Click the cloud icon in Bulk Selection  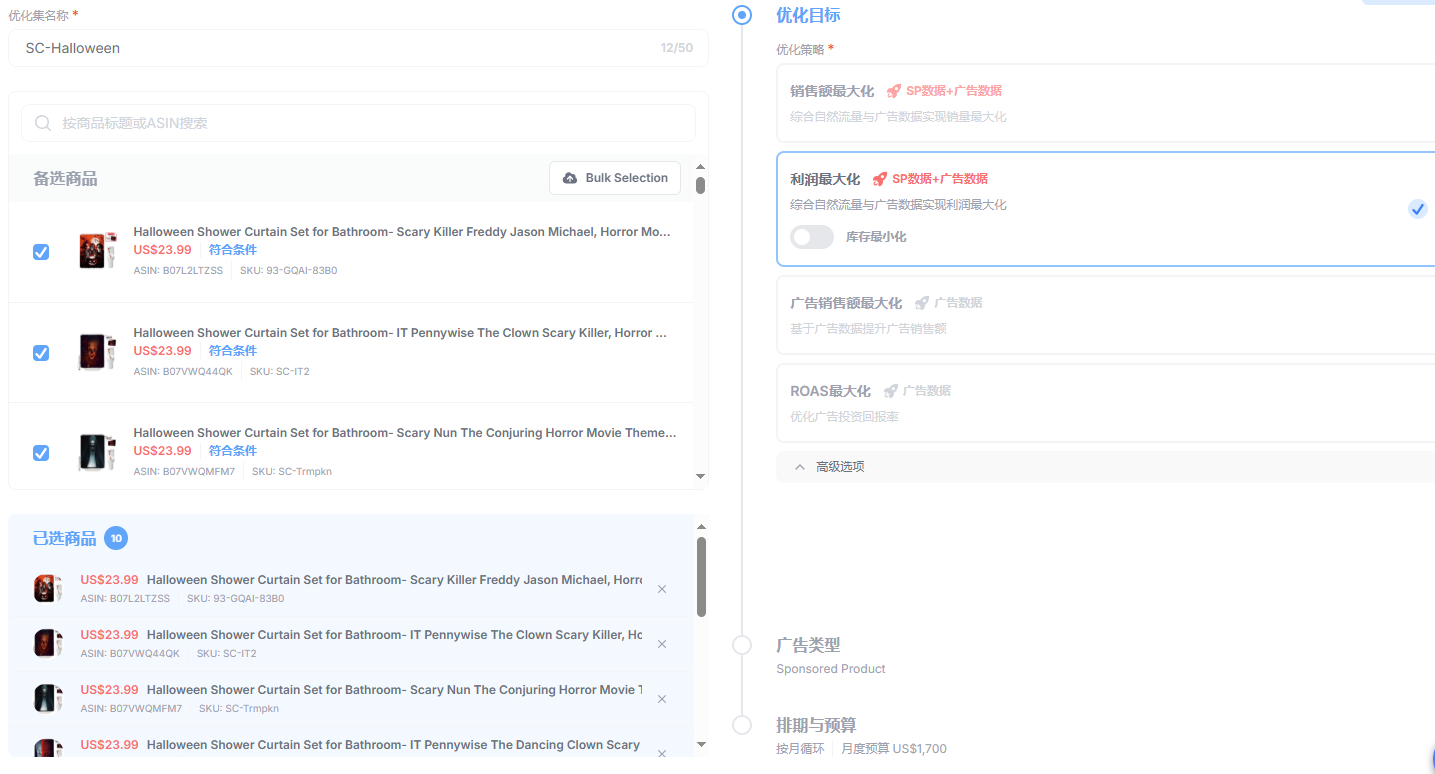tap(570, 178)
